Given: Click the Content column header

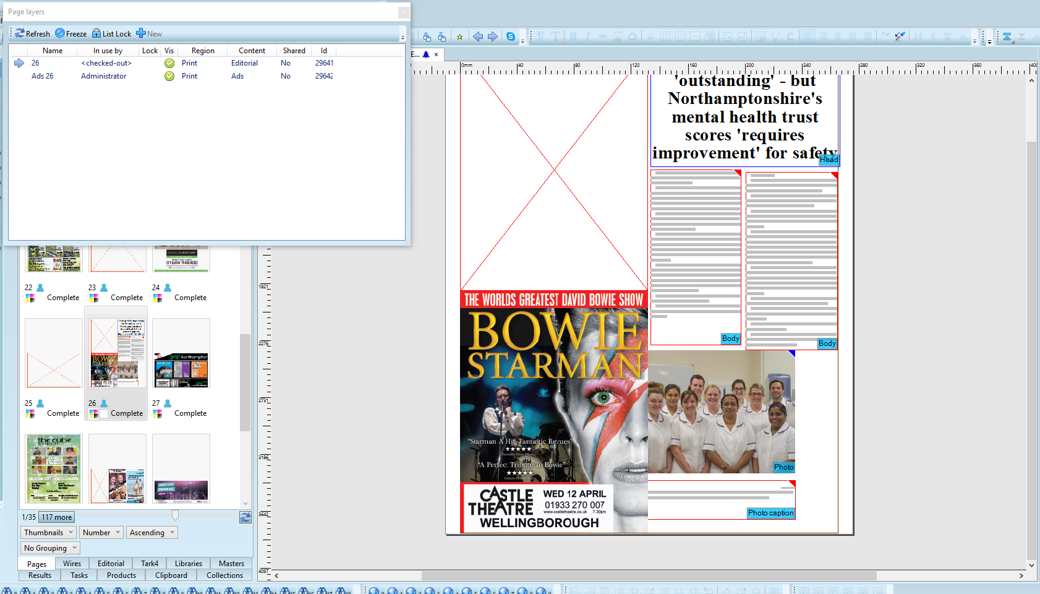Looking at the screenshot, I should pyautogui.click(x=251, y=50).
